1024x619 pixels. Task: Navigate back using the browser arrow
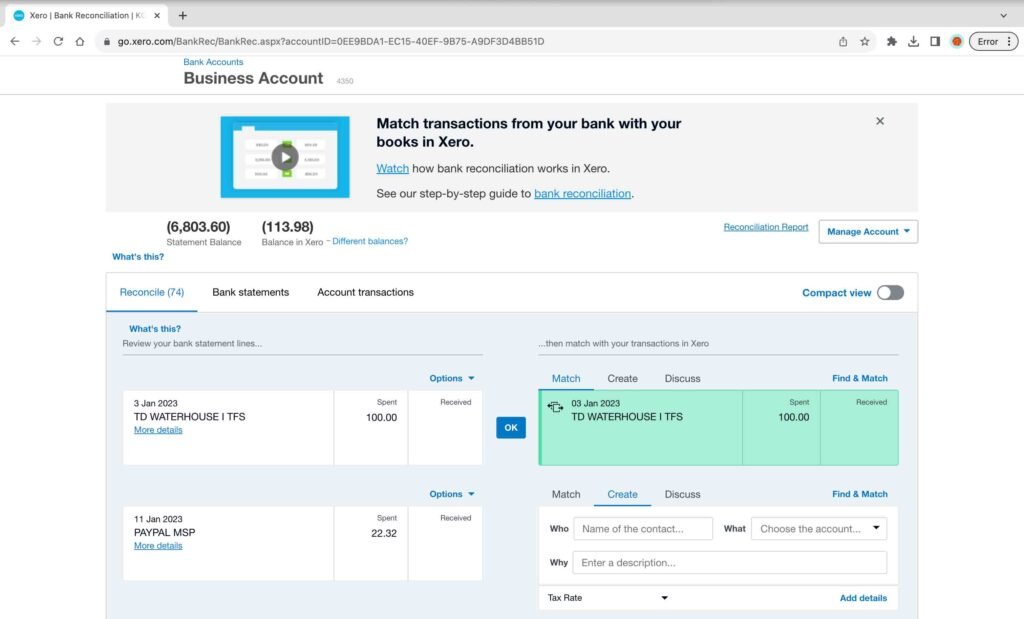[14, 42]
